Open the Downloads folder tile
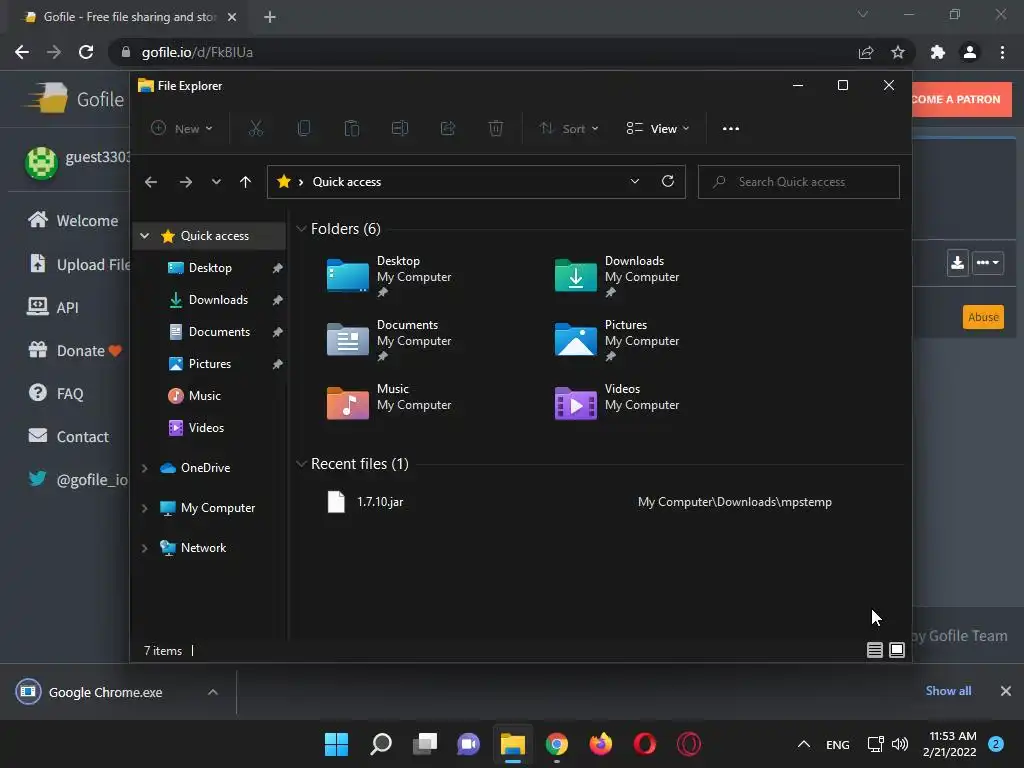The height and width of the screenshot is (768, 1024). point(616,276)
